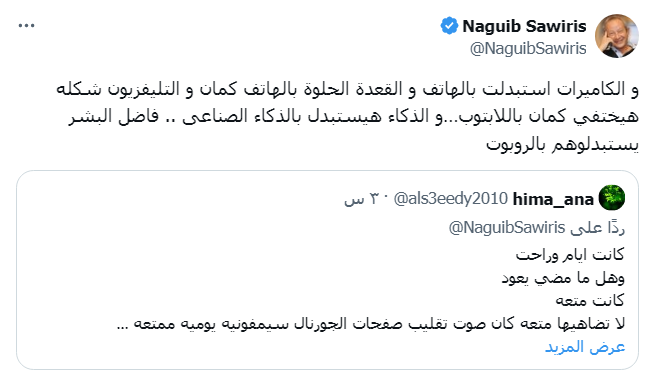Open the Naguib Sawiris display name
Viewport: 653px width, 384px height.
click(524, 26)
